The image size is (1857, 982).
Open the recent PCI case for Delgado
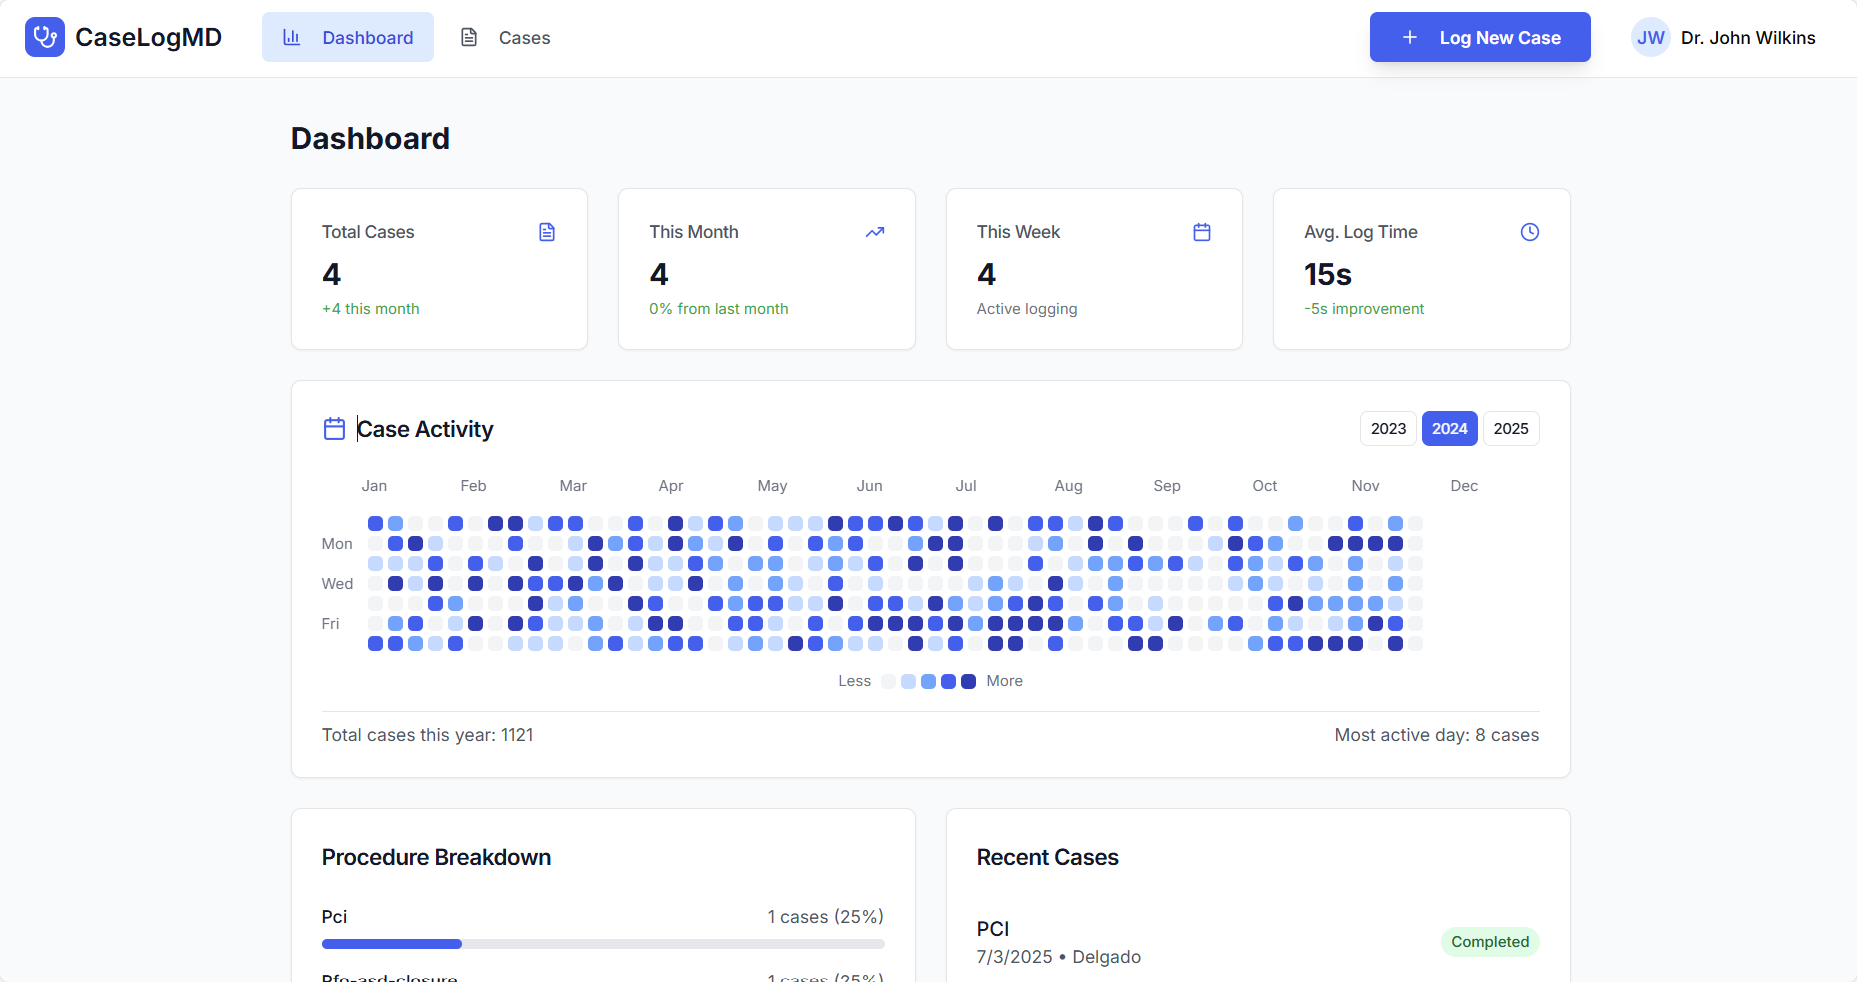(x=1058, y=942)
